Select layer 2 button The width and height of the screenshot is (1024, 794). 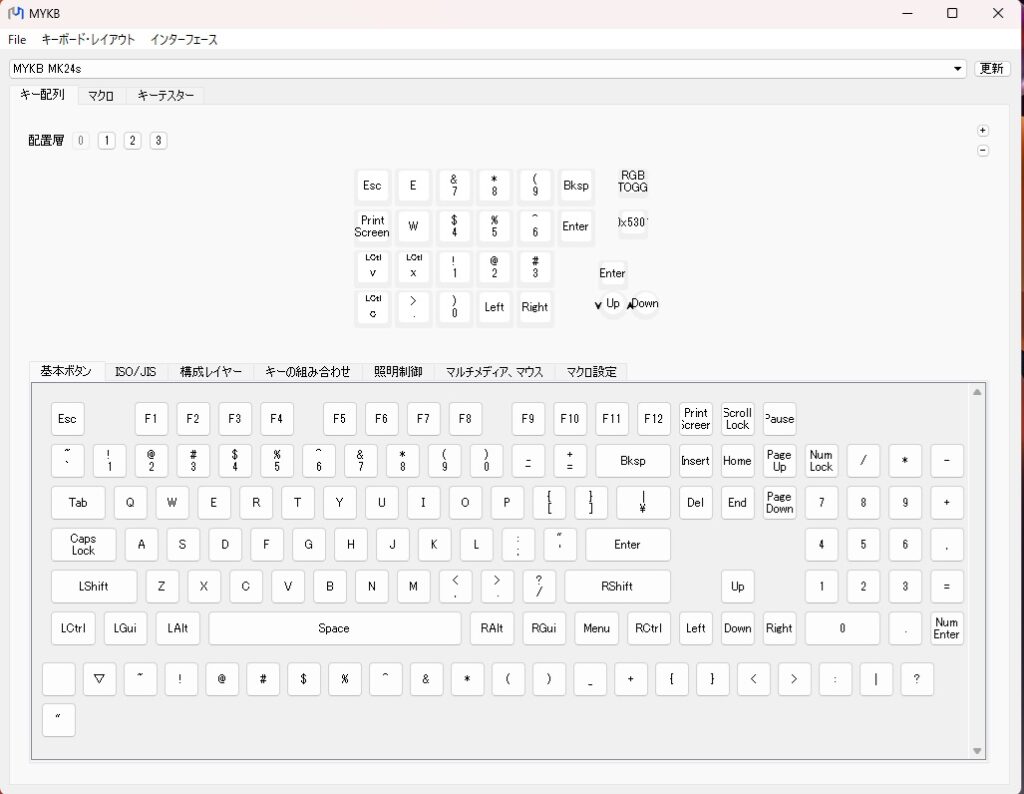(x=133, y=140)
